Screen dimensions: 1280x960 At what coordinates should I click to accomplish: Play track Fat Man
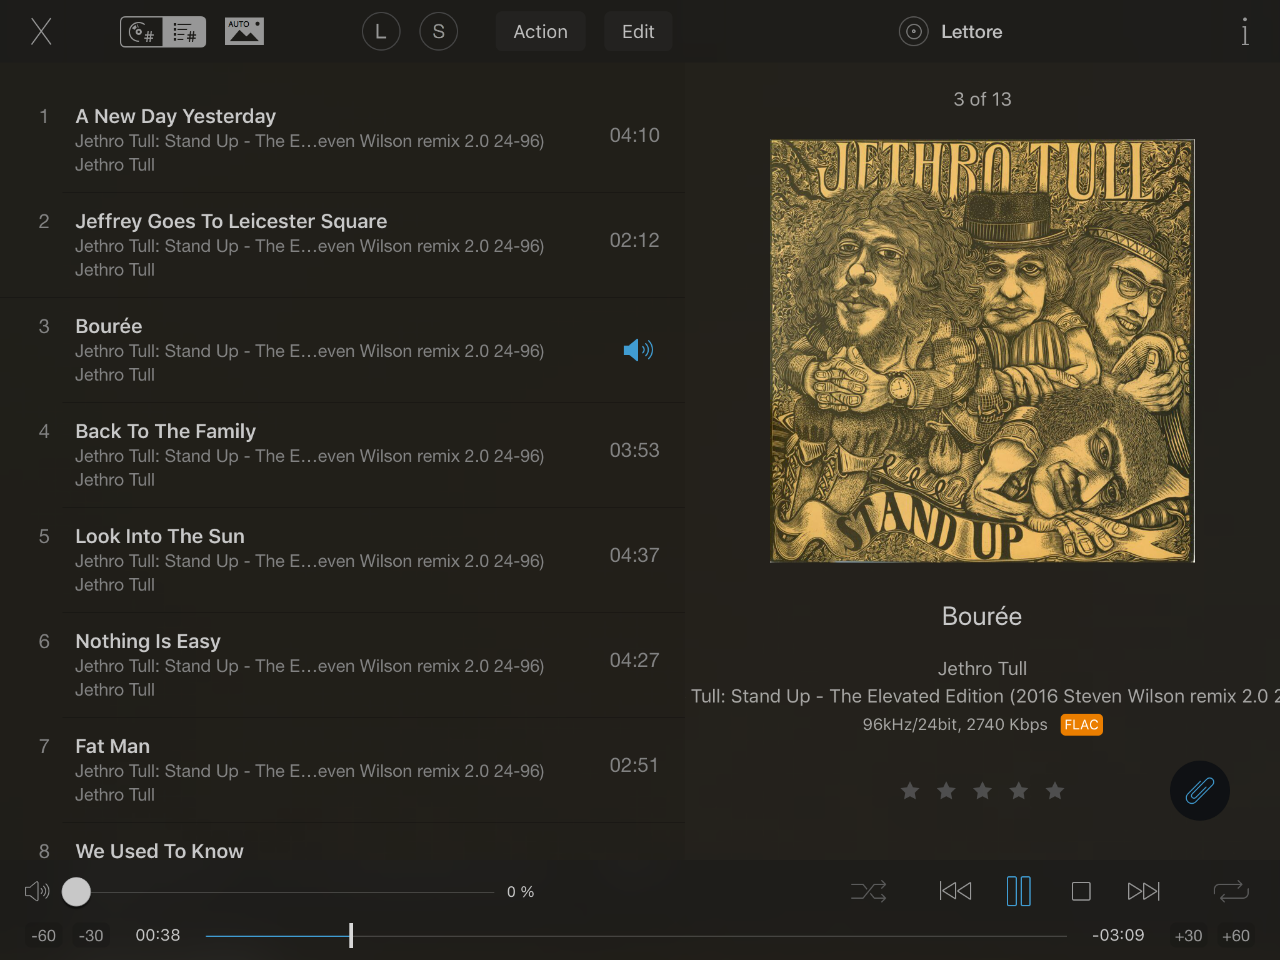(342, 770)
